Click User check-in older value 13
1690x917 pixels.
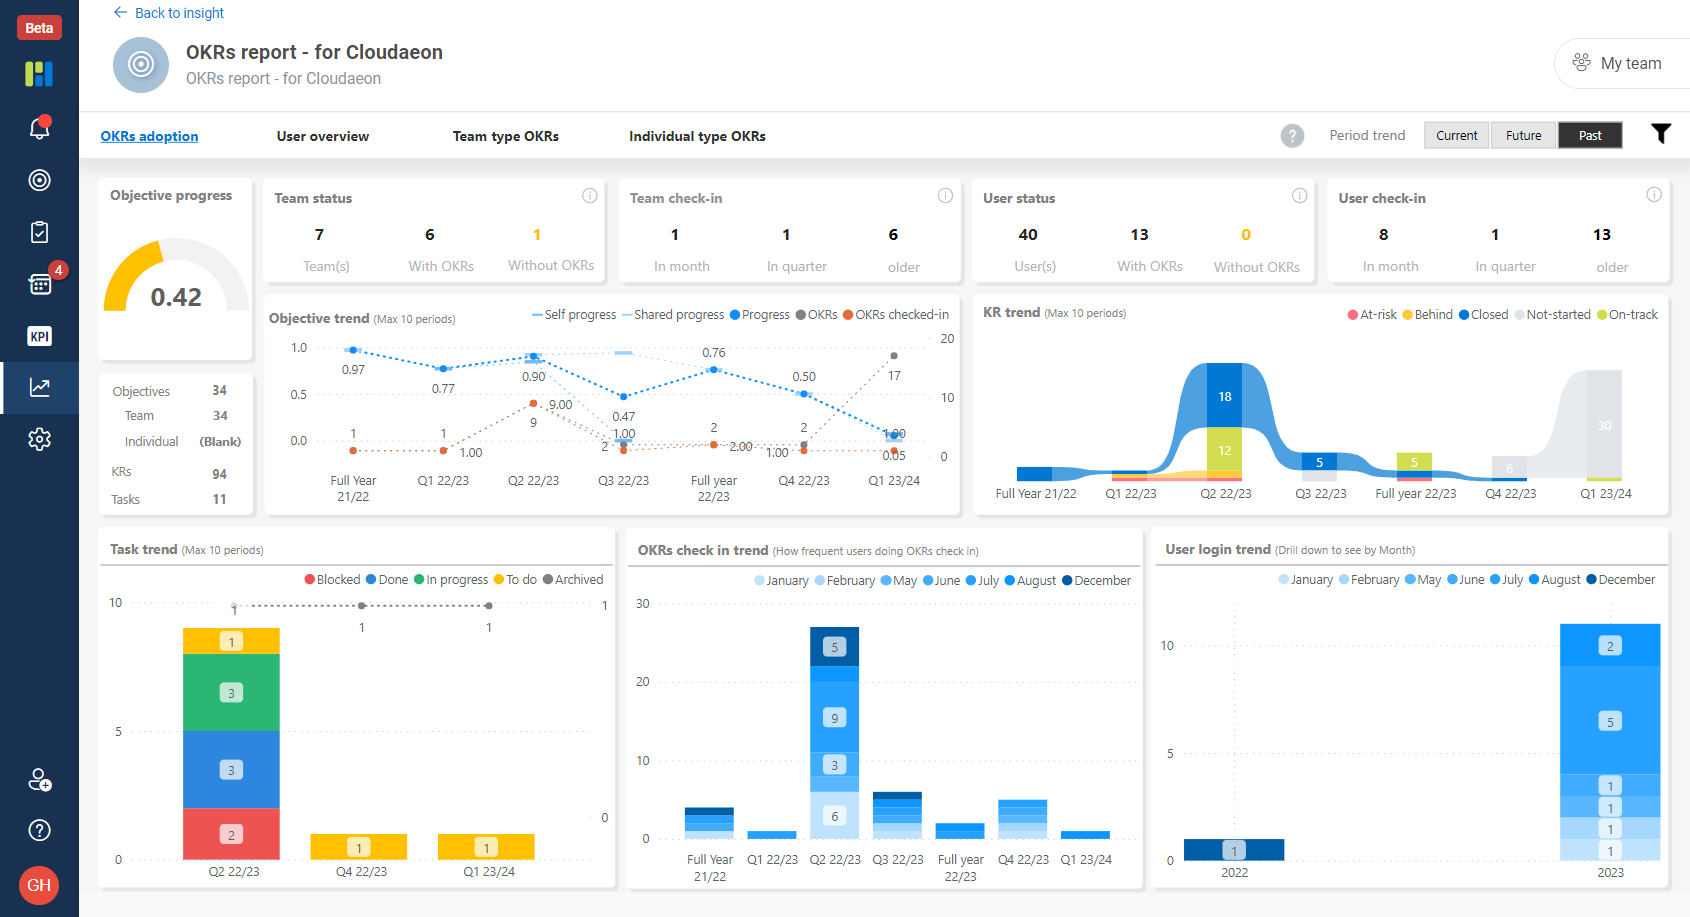point(1602,235)
